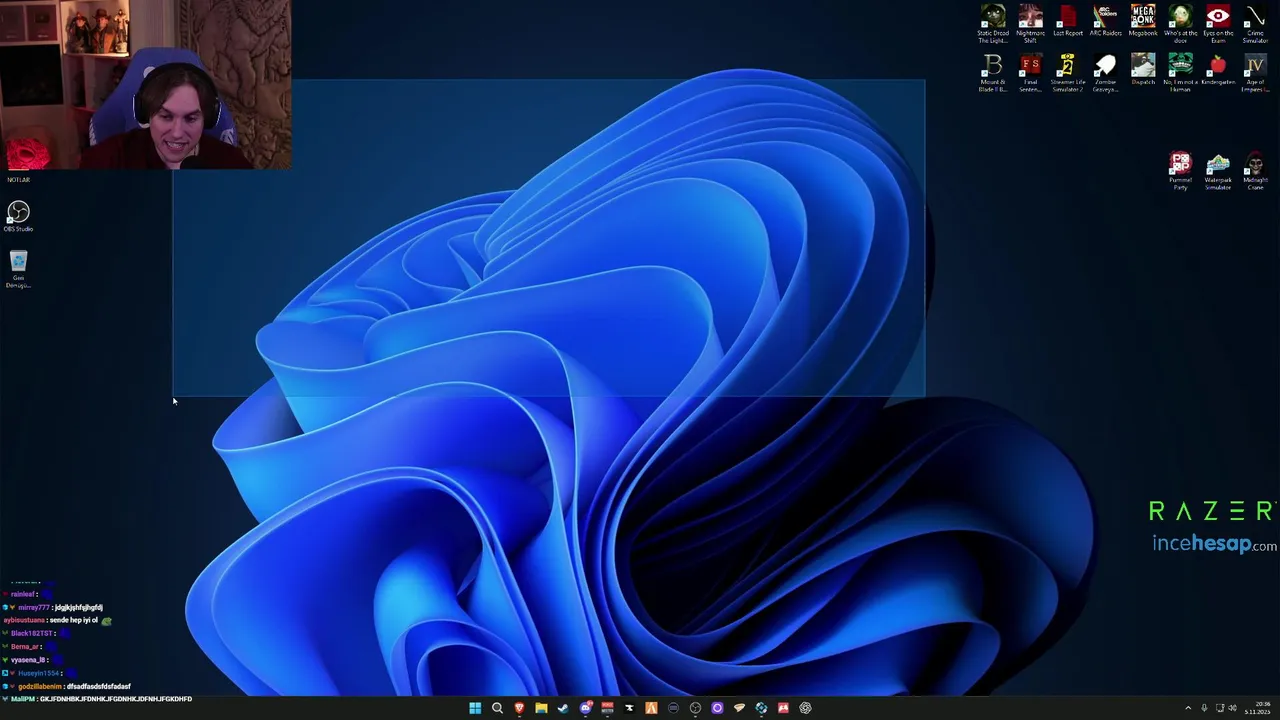Open the orange taskbar app icon

tap(651, 708)
